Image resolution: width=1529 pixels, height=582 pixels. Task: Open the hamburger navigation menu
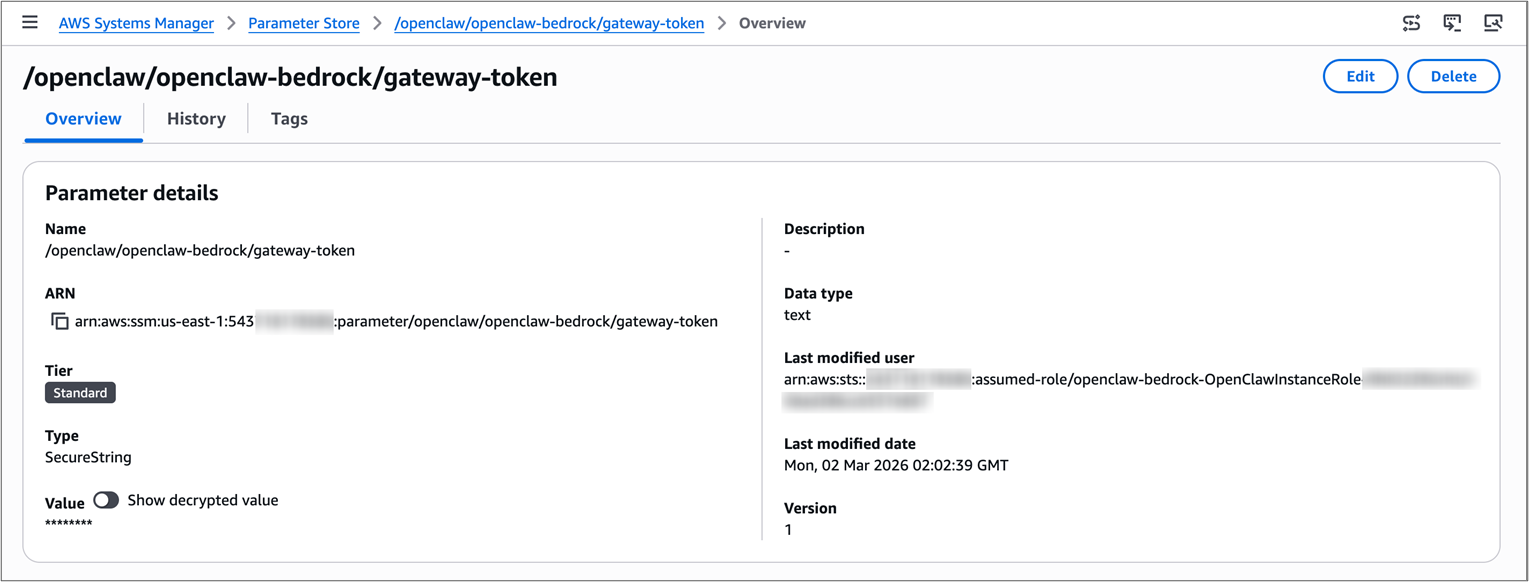pyautogui.click(x=30, y=22)
